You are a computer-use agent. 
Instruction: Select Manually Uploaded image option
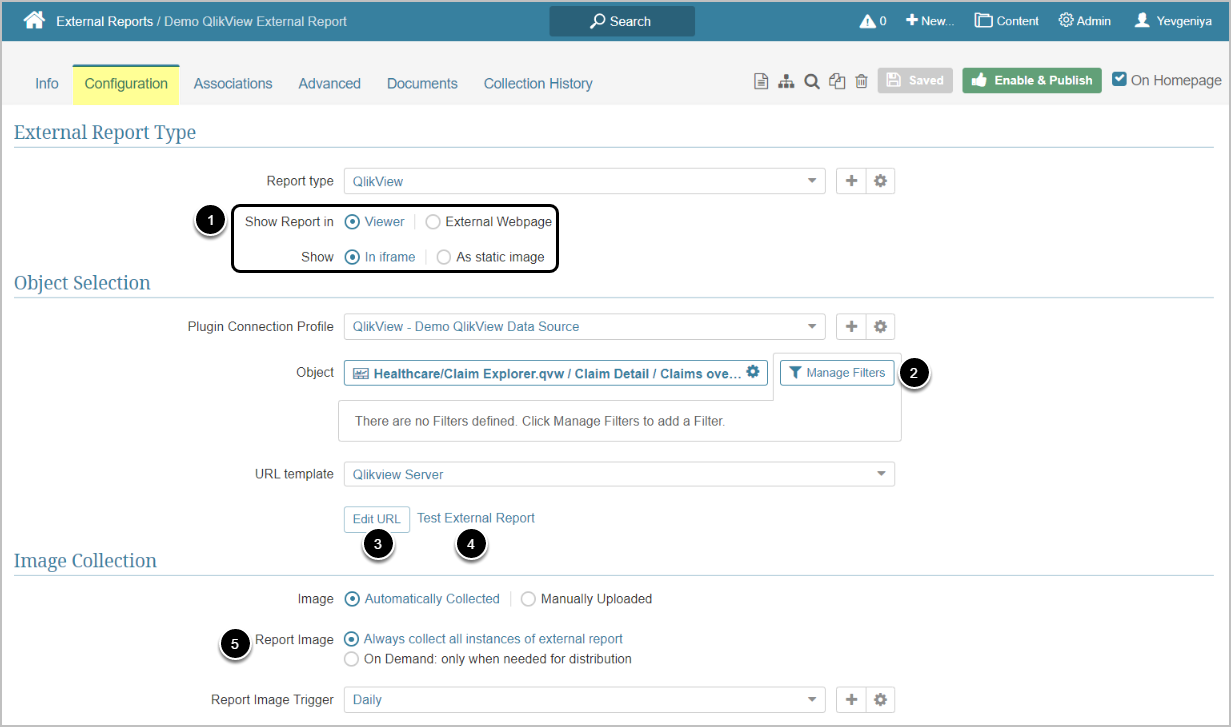pos(528,599)
